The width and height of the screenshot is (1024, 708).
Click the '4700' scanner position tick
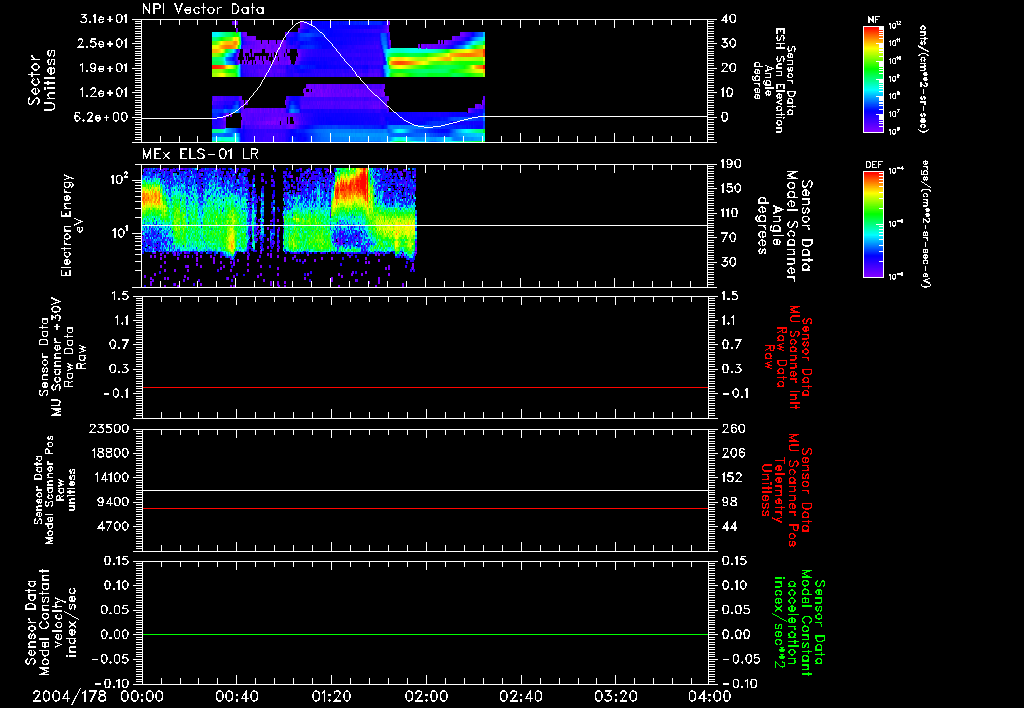click(x=112, y=526)
